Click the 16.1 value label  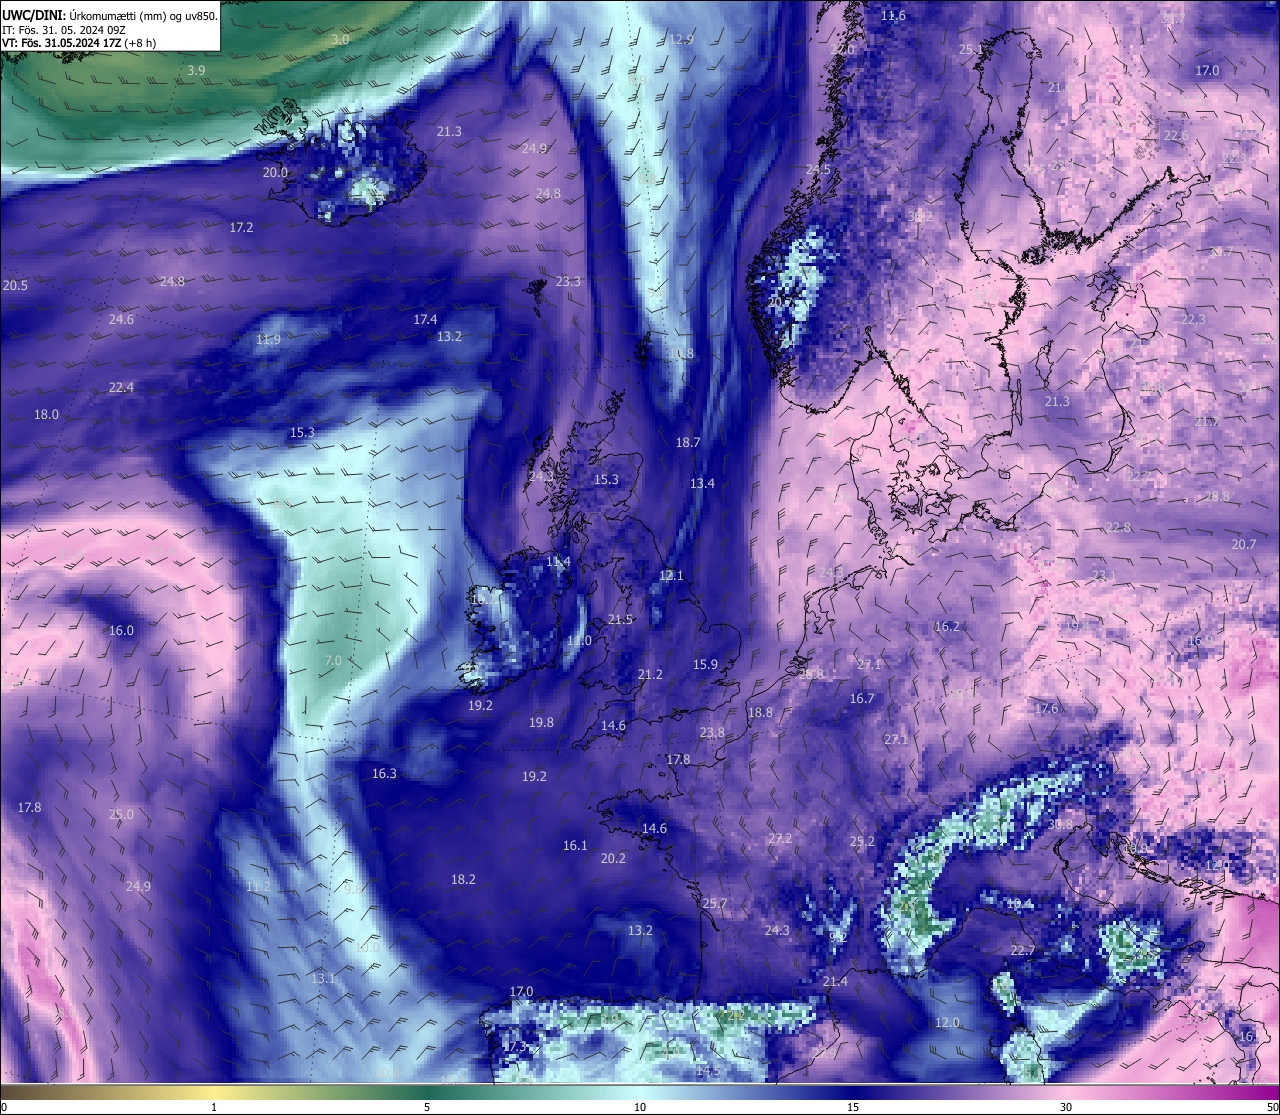point(575,845)
